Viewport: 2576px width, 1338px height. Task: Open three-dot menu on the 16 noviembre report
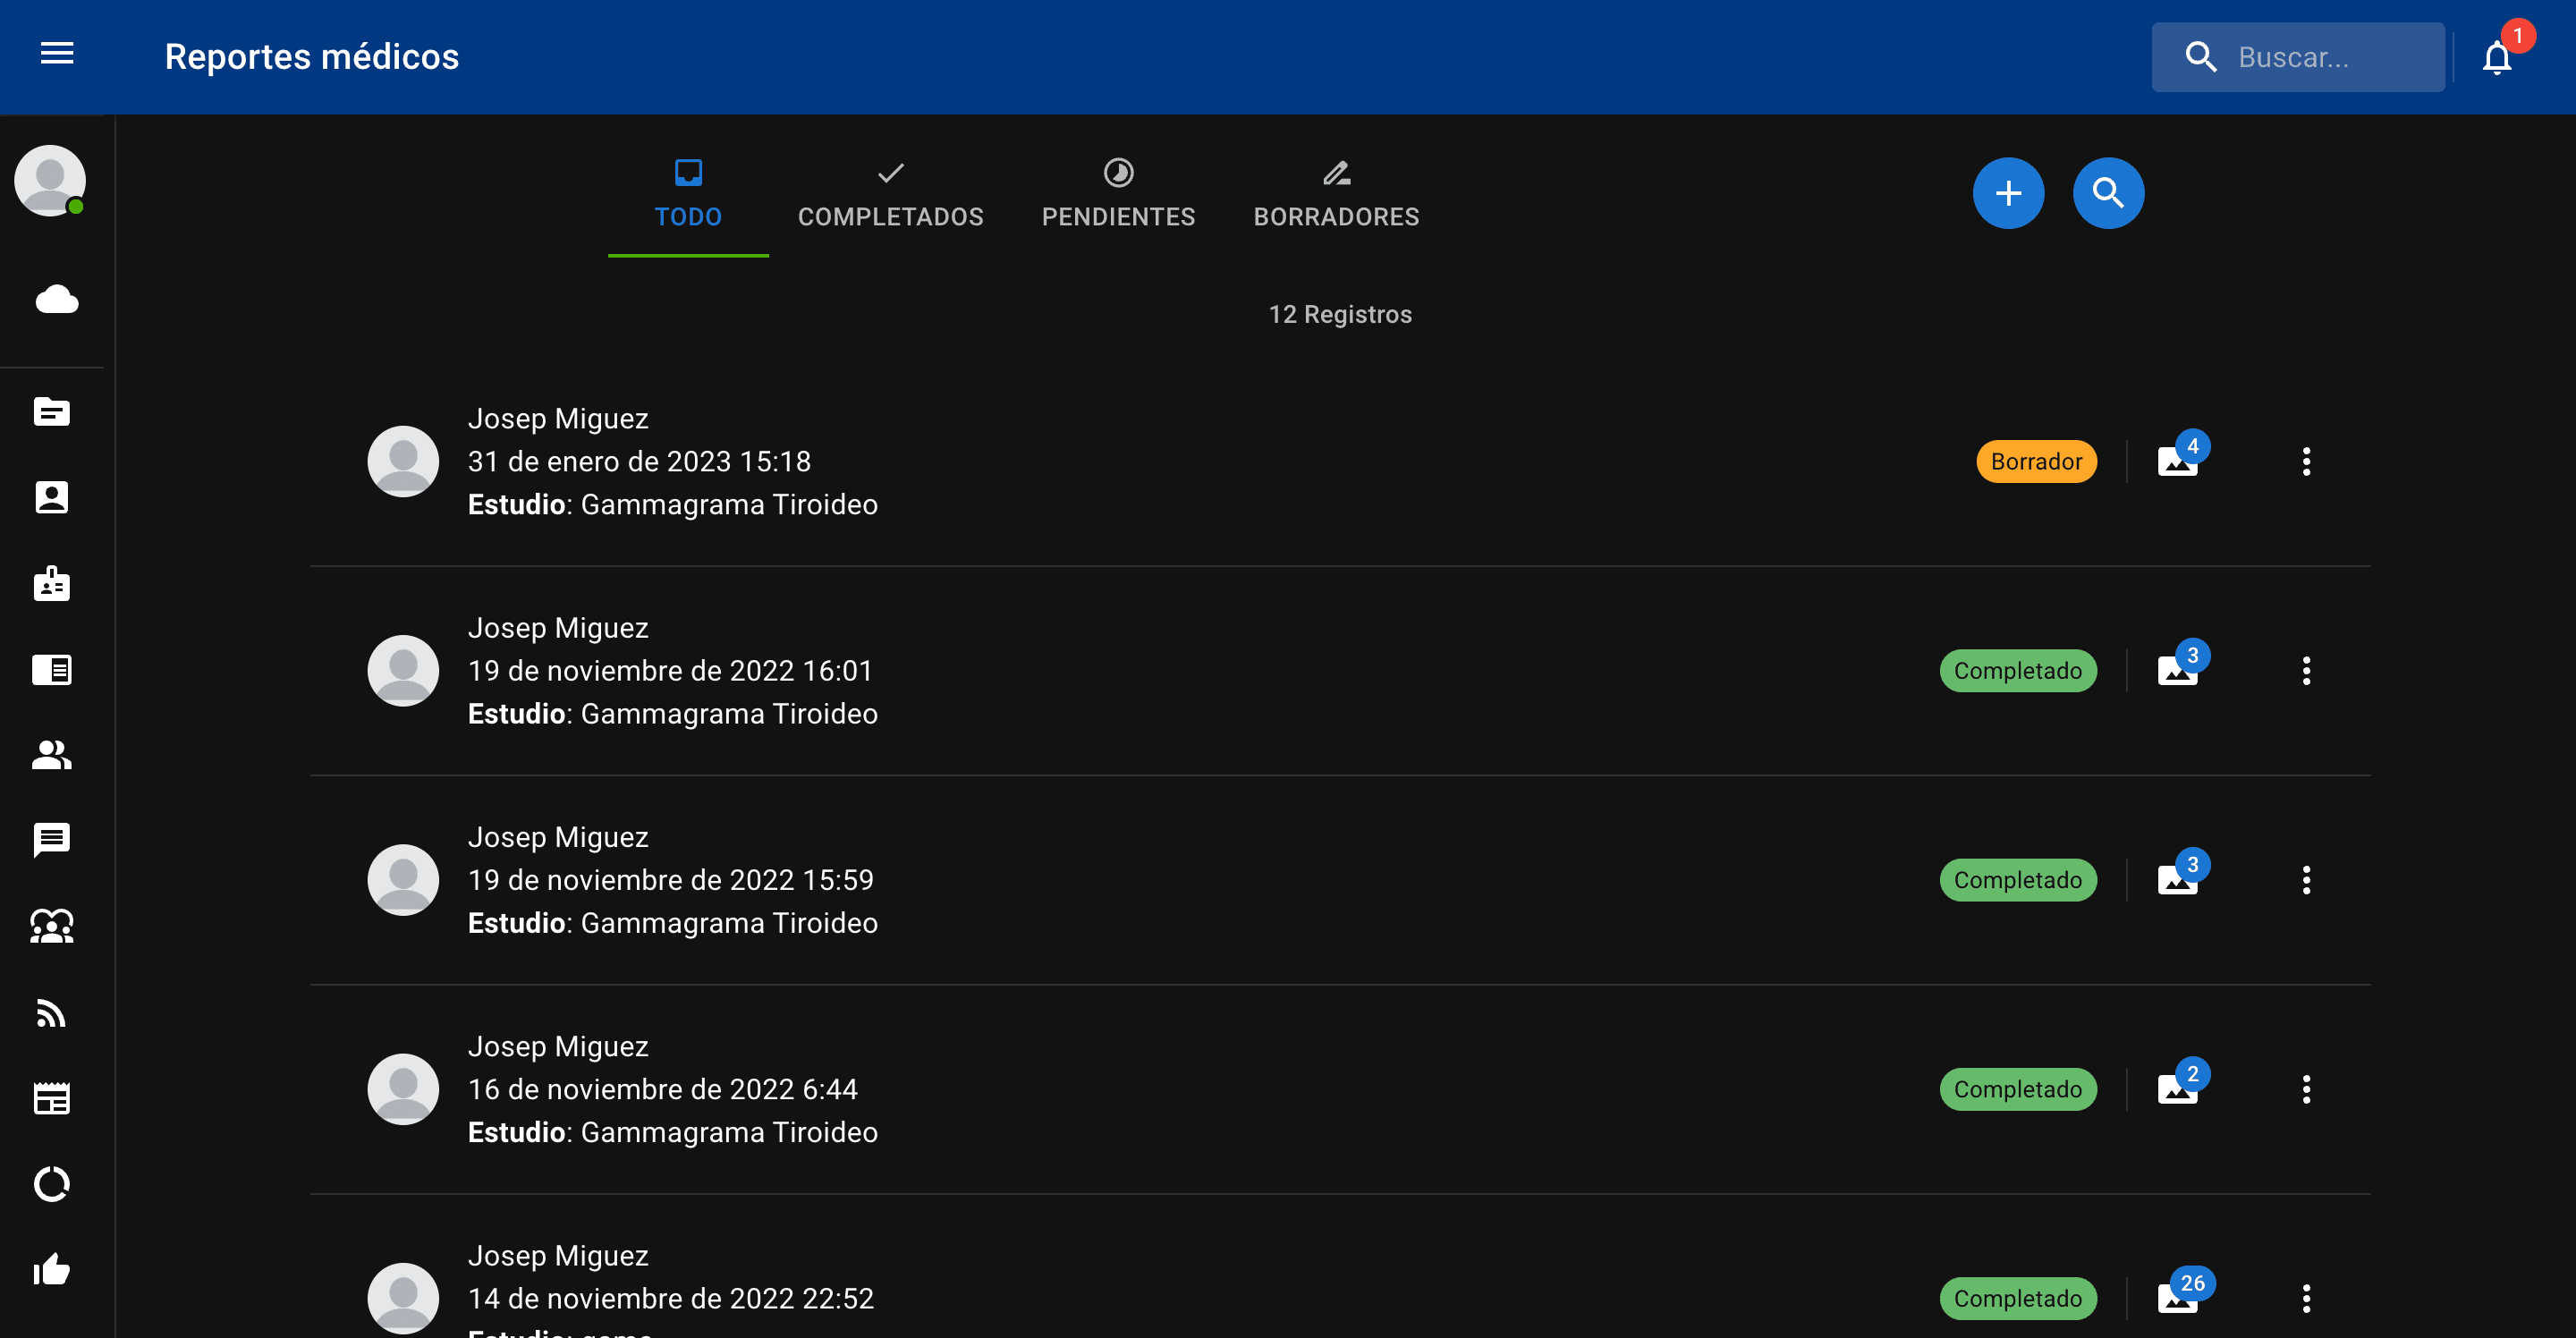[2307, 1089]
